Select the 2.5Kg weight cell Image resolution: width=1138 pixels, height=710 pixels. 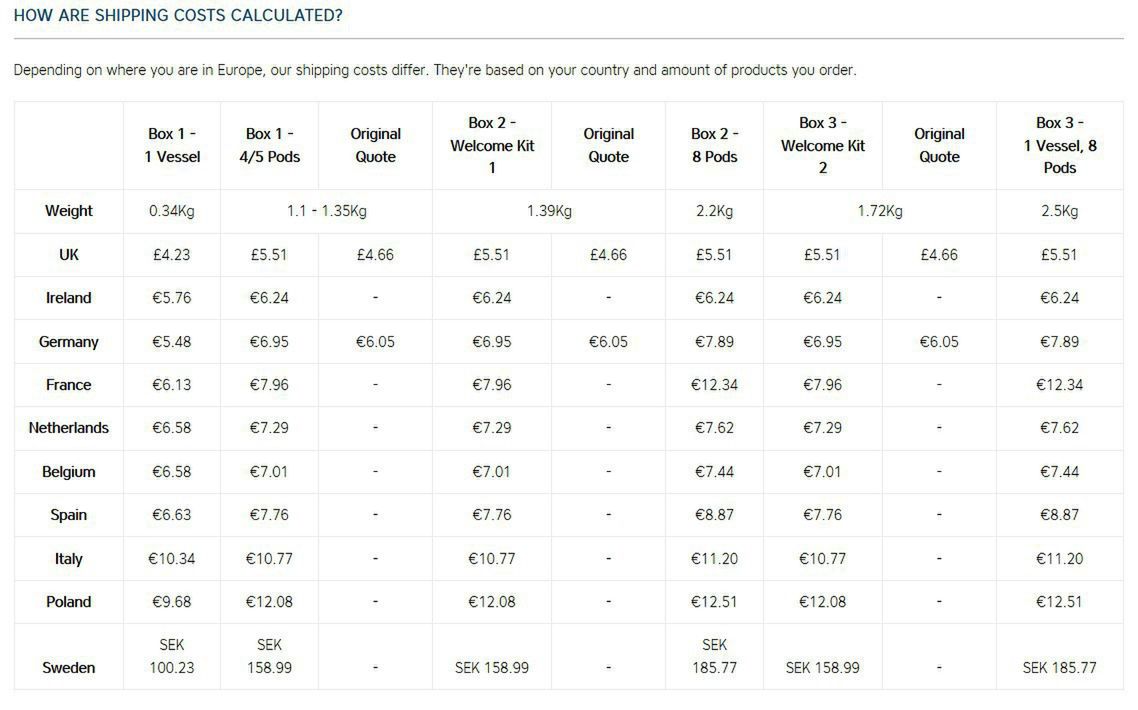click(x=1059, y=211)
